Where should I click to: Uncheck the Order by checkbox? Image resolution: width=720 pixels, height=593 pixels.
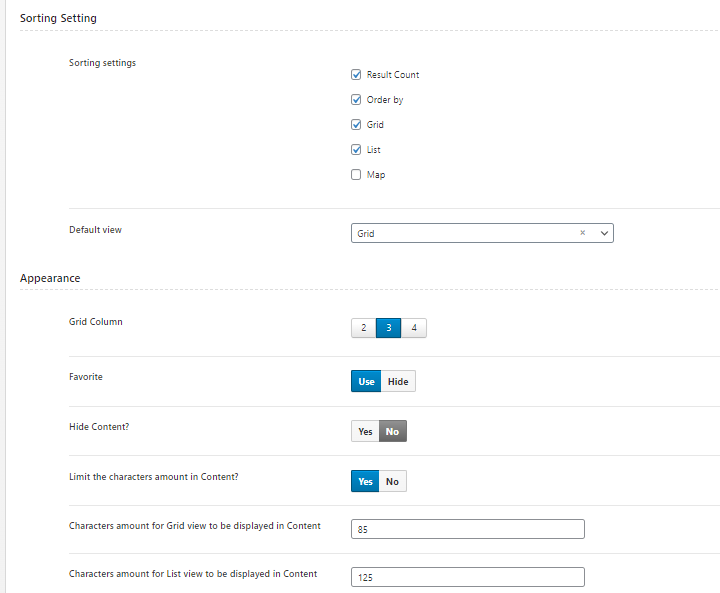point(356,100)
